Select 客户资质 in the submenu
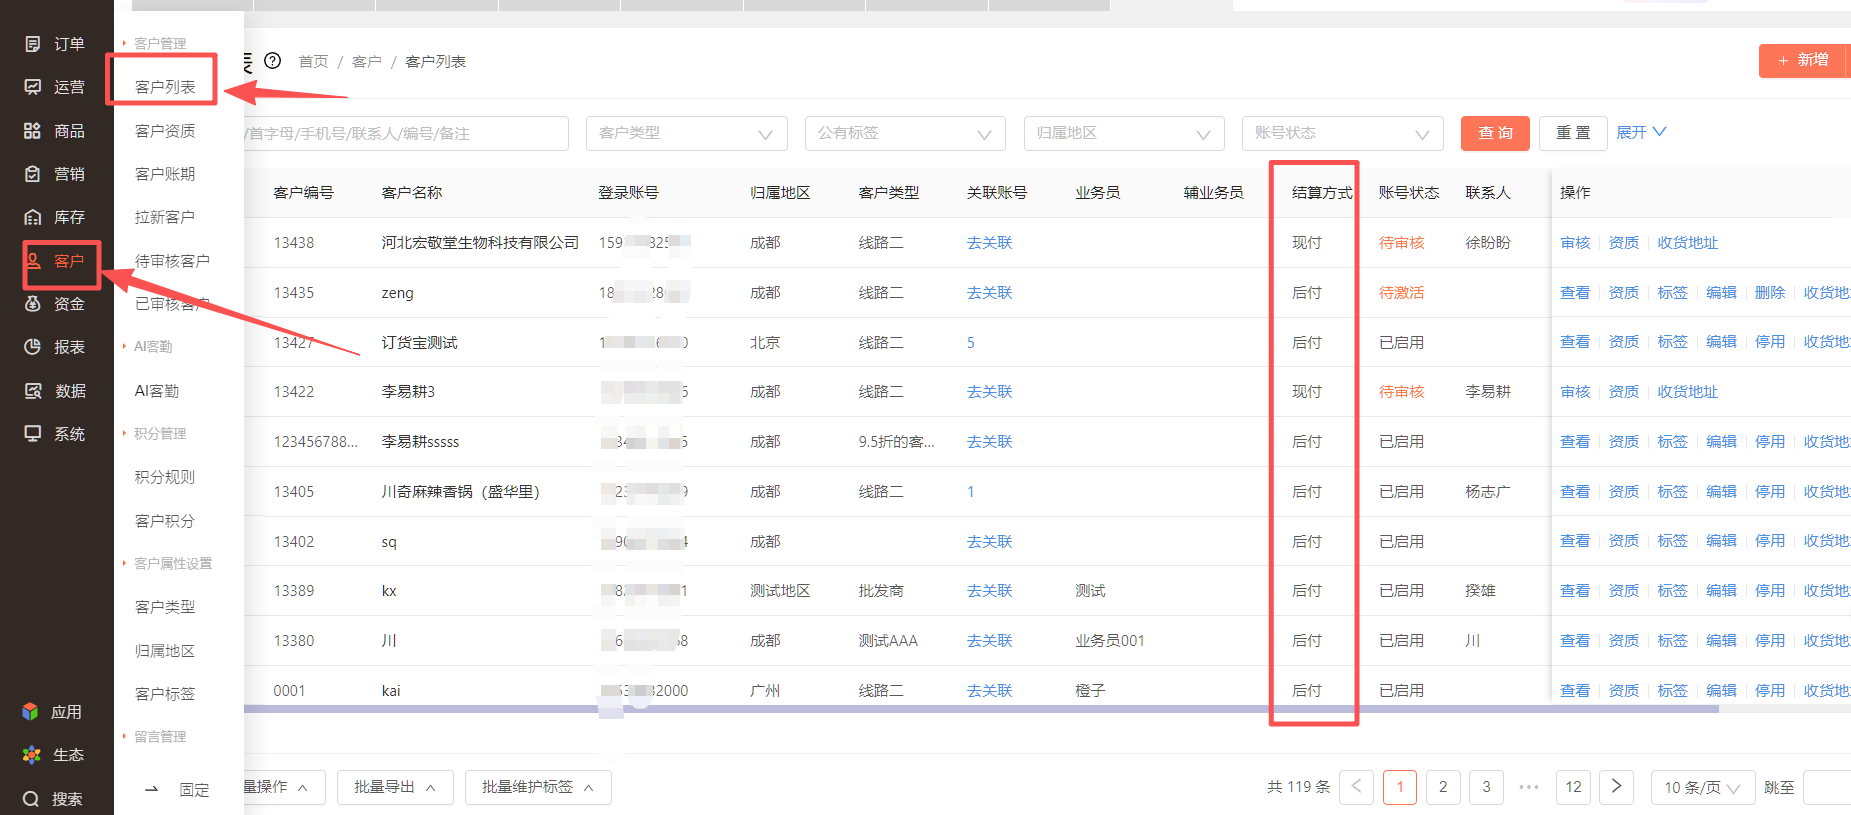 [165, 131]
